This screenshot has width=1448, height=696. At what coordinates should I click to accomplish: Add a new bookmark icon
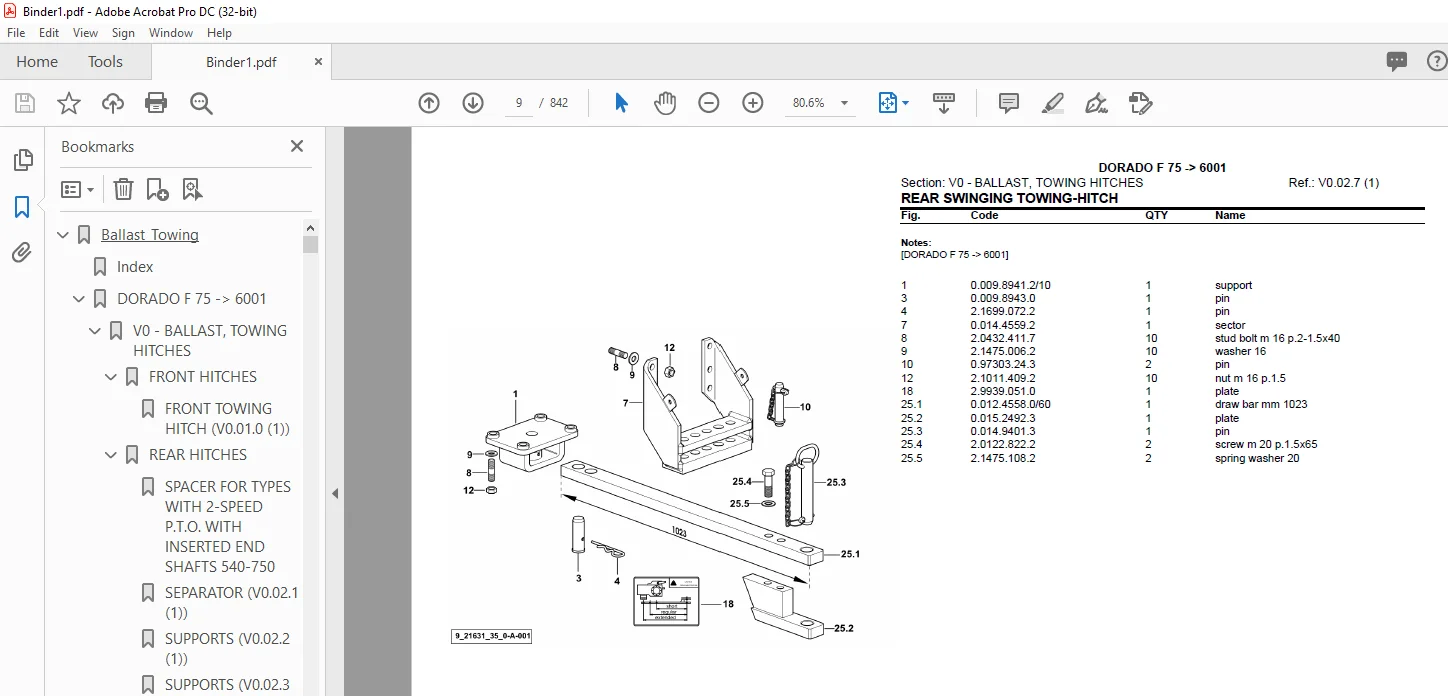[157, 189]
